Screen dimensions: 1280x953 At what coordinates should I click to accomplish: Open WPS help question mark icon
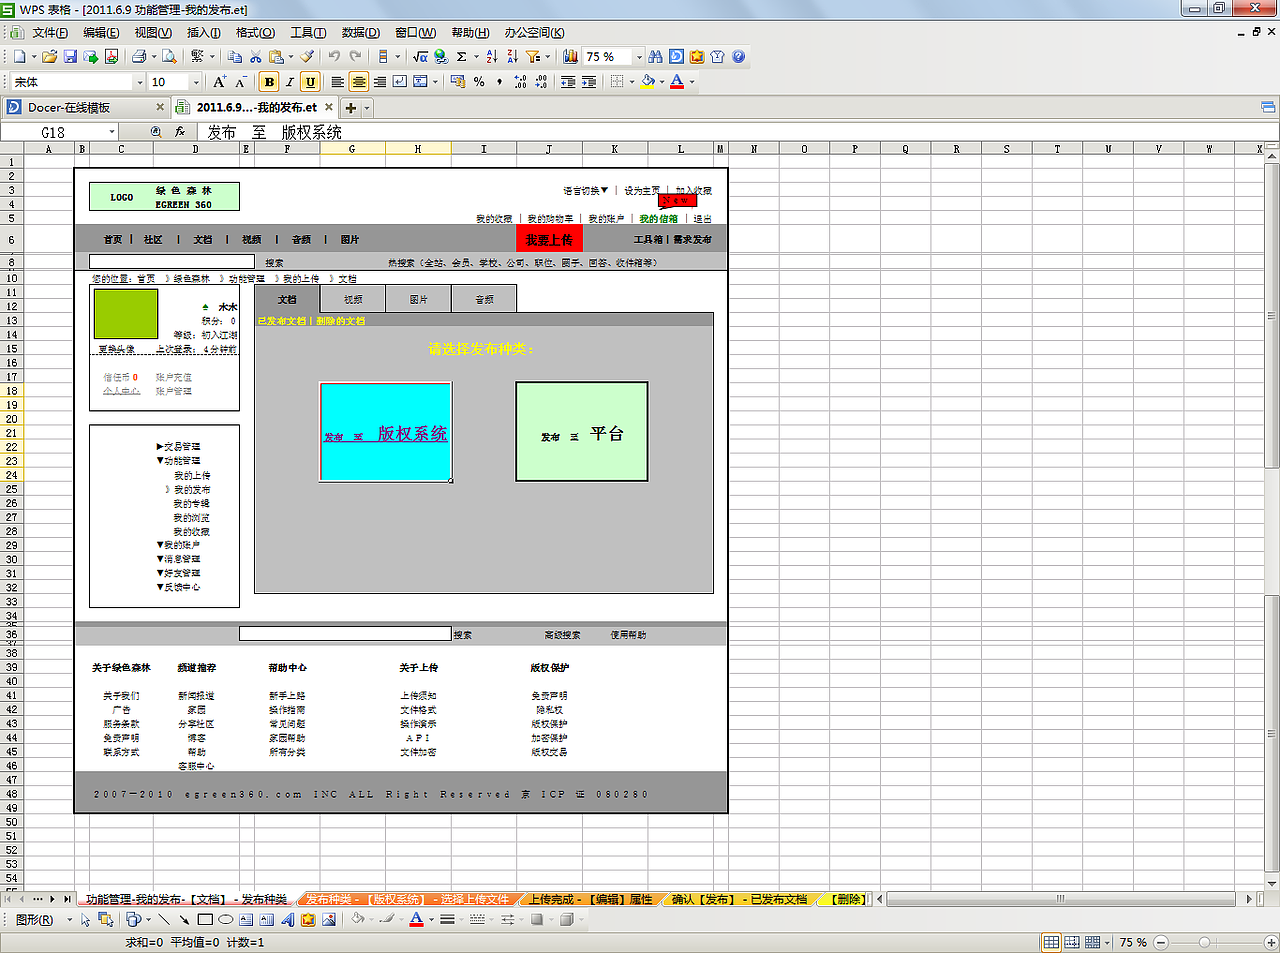739,57
